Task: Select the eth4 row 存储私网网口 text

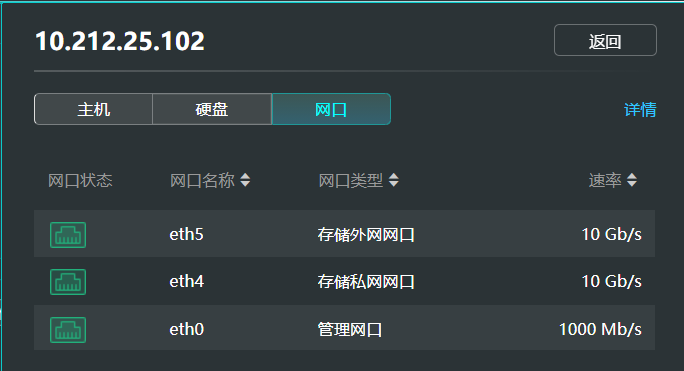Action: tap(366, 282)
